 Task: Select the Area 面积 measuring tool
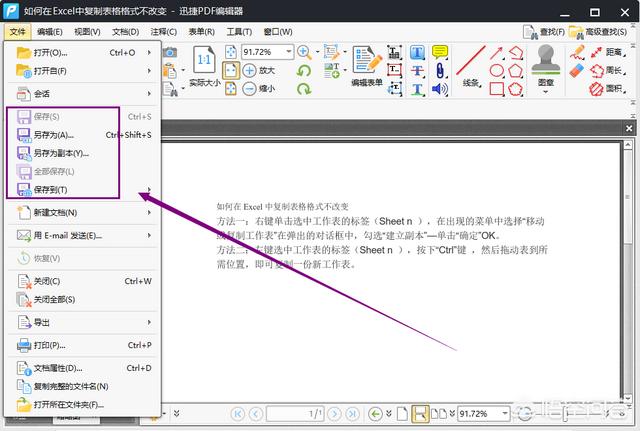tap(607, 89)
